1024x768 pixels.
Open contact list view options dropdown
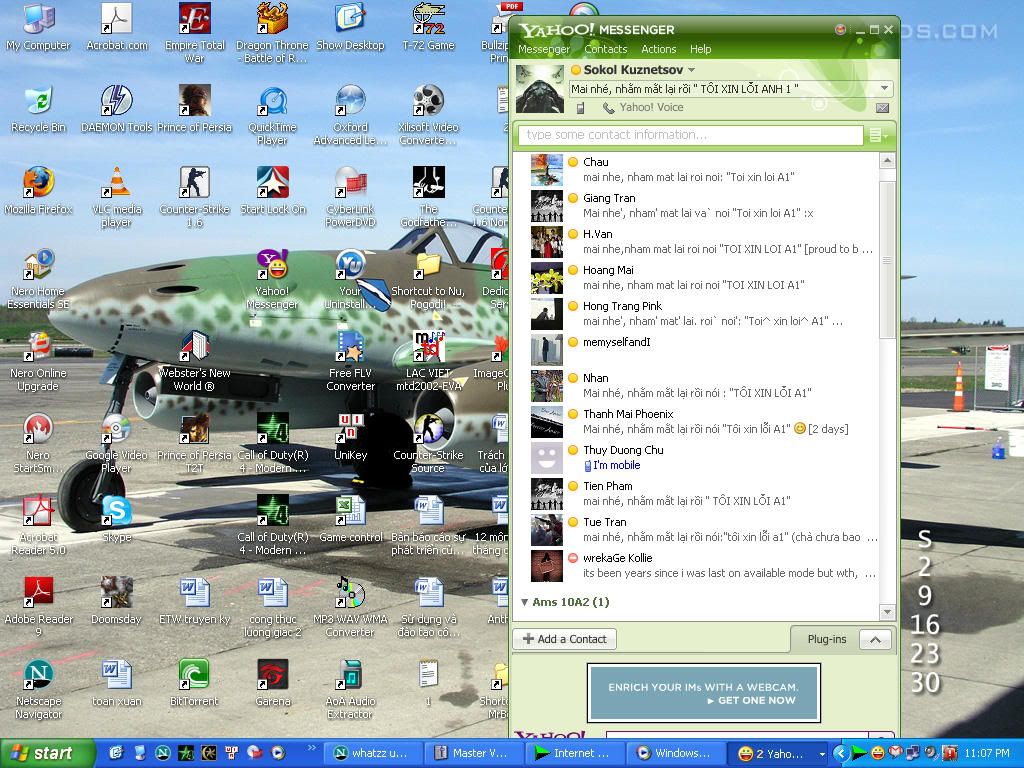coord(879,135)
